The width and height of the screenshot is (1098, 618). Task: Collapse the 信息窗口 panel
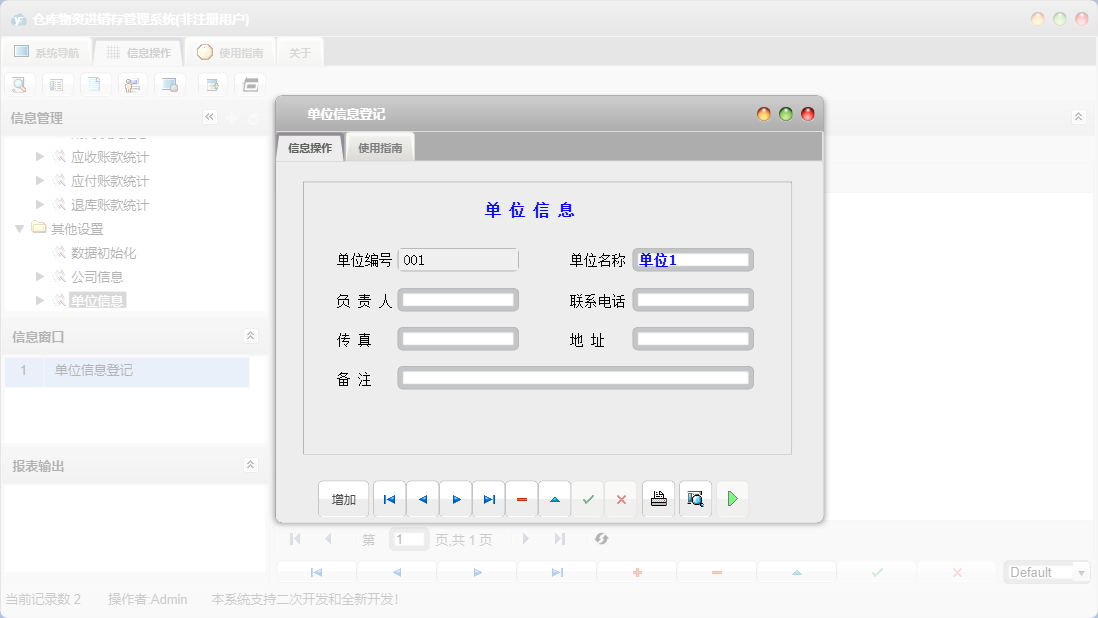(253, 337)
